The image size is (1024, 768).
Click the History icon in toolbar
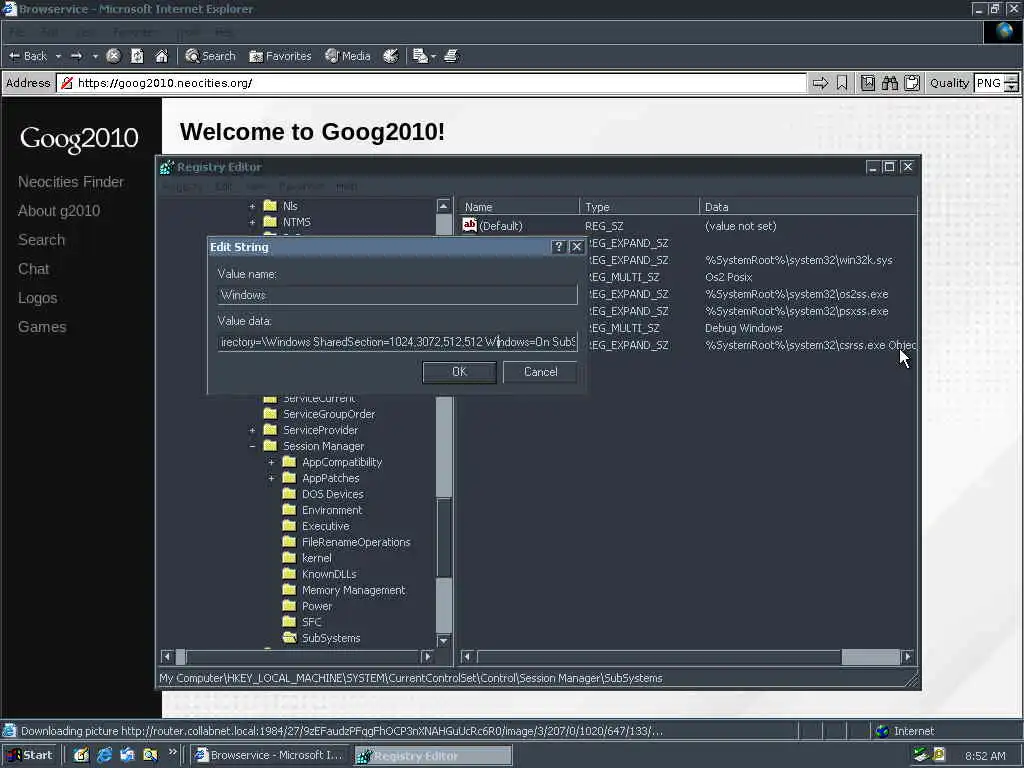[x=391, y=56]
